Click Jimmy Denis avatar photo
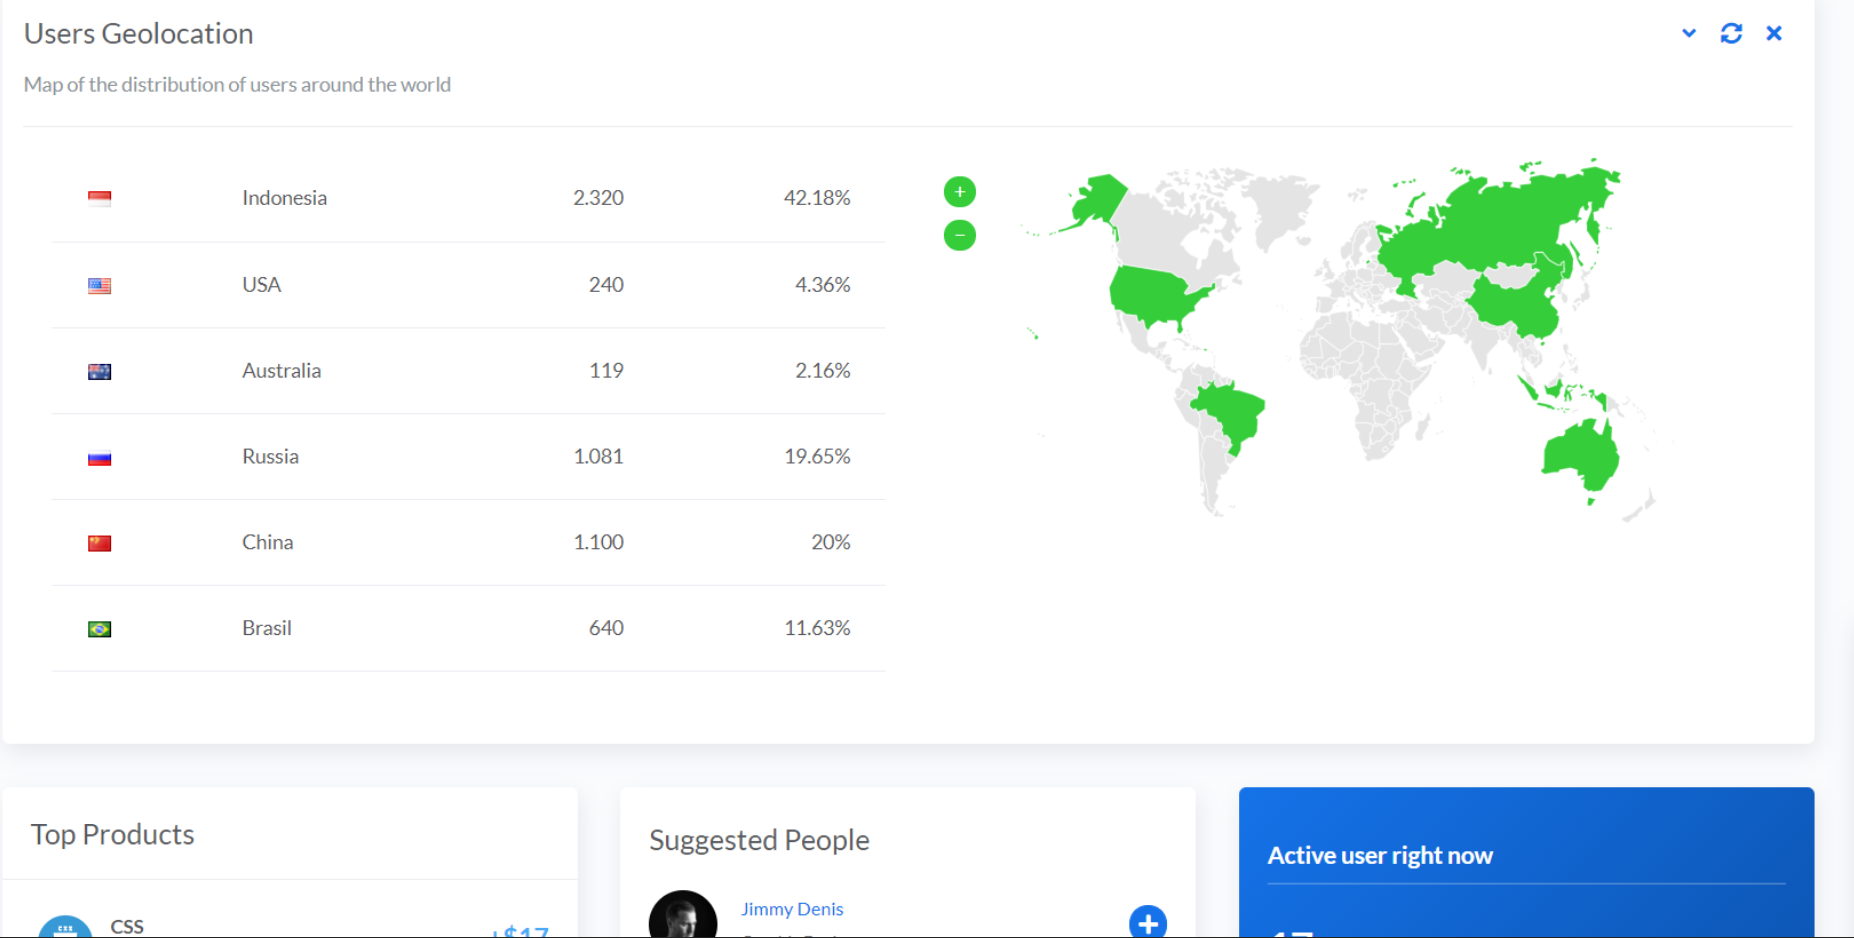This screenshot has height=938, width=1854. [683, 916]
